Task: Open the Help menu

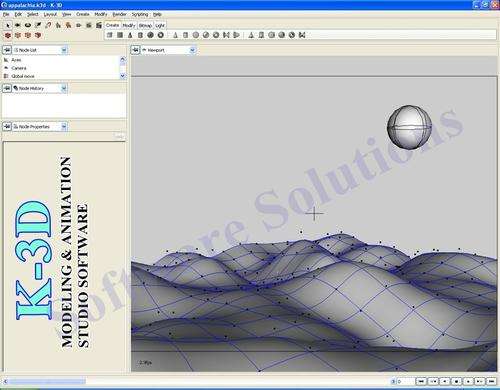Action: (x=157, y=14)
